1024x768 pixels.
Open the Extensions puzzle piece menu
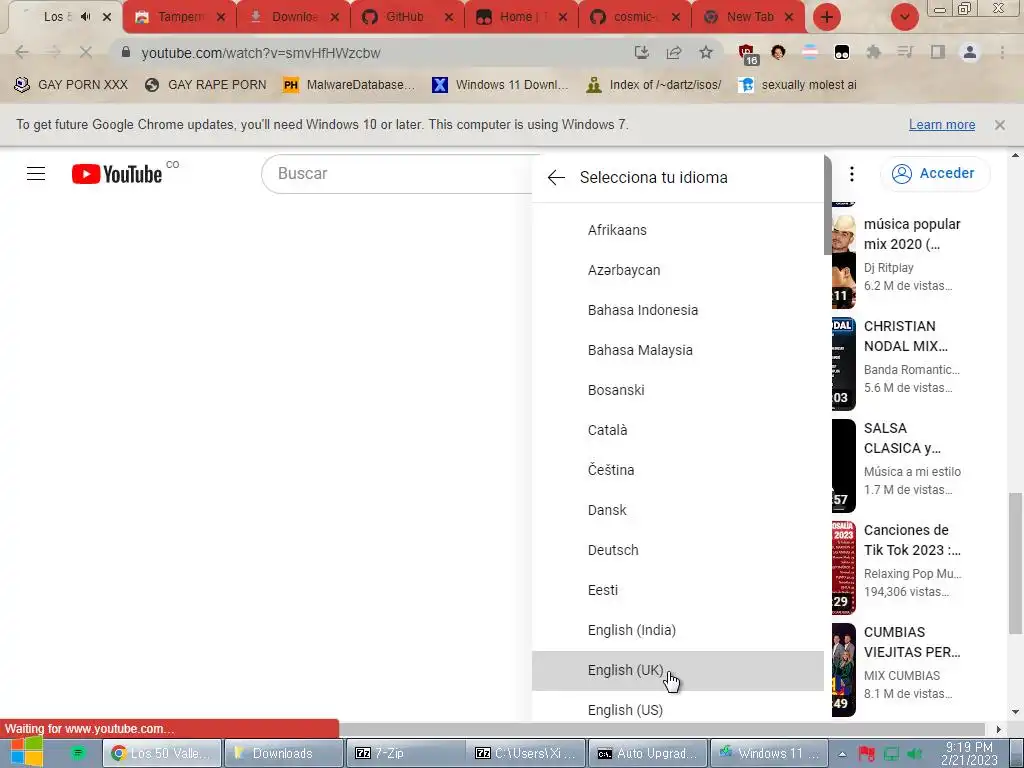(x=874, y=52)
